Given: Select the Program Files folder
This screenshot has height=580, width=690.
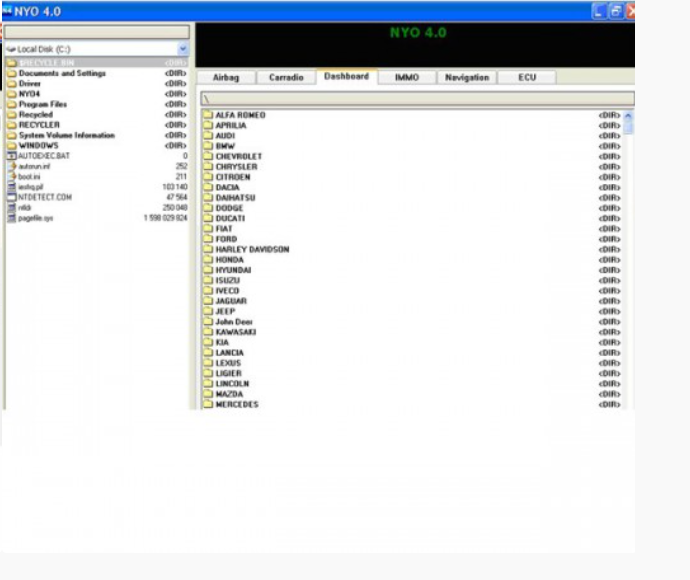Looking at the screenshot, I should 97,104.
